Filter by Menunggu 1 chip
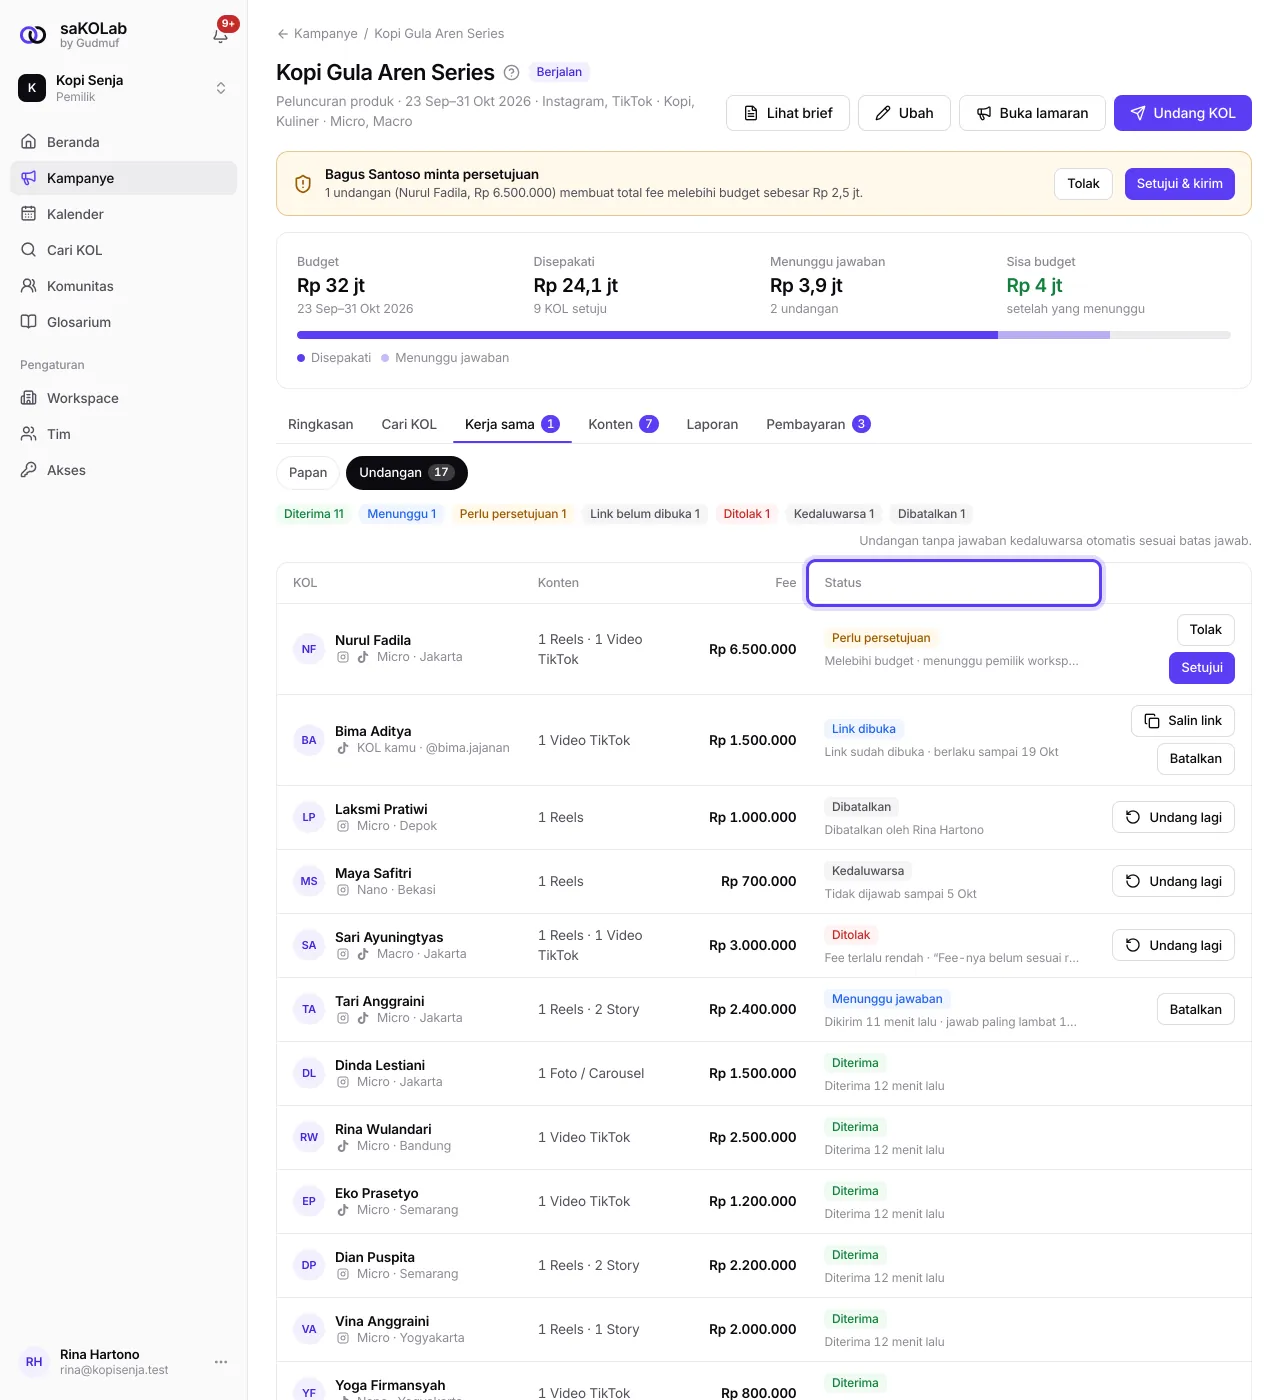The width and height of the screenshot is (1280, 1400). click(402, 514)
